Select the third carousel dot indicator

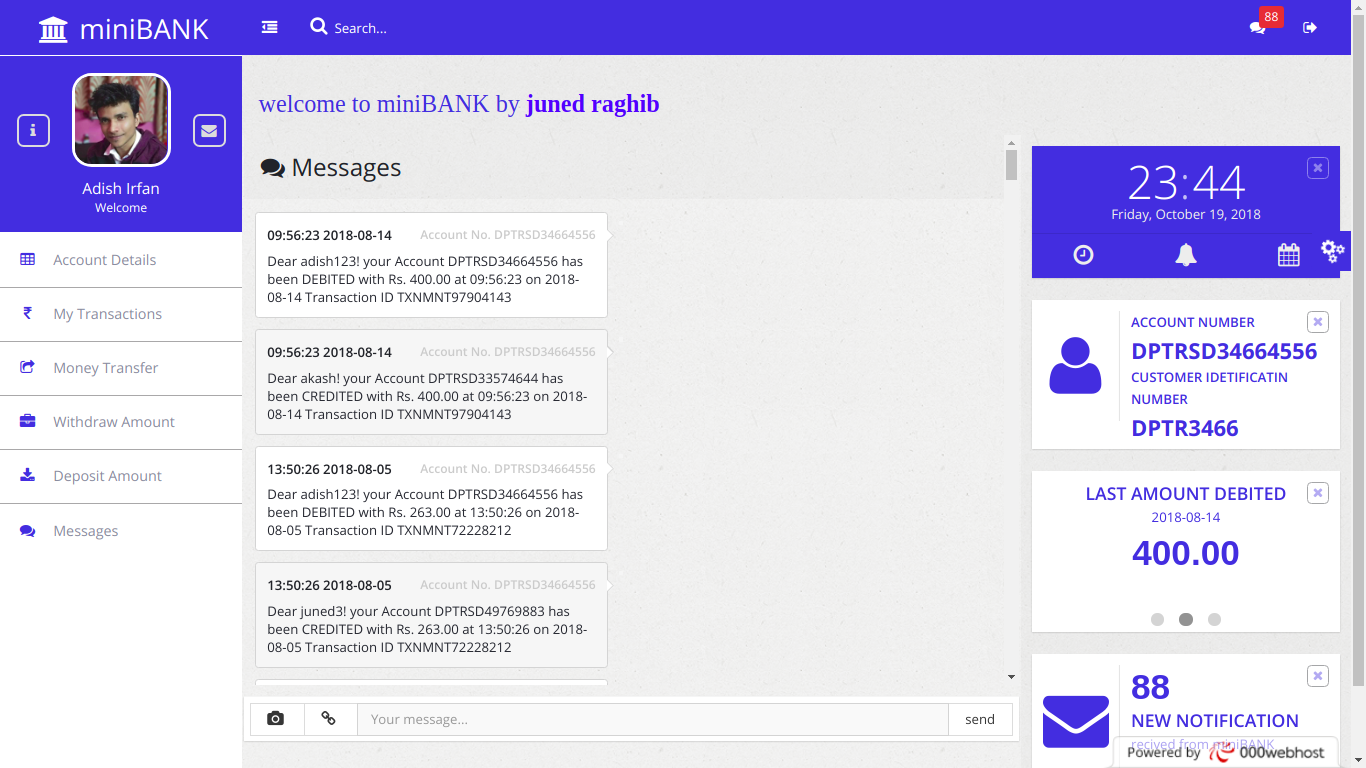[1214, 619]
